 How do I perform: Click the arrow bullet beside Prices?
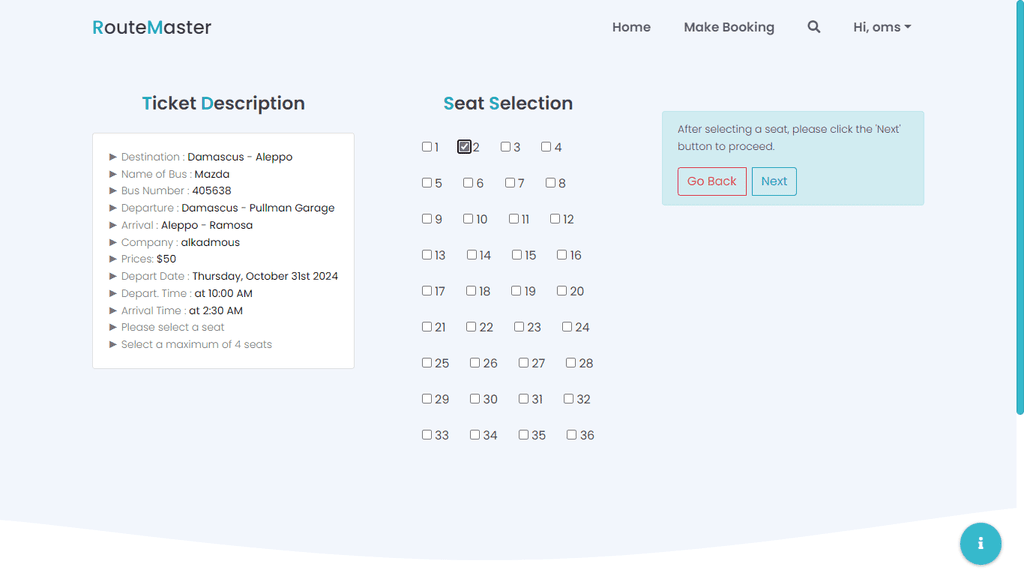click(113, 259)
